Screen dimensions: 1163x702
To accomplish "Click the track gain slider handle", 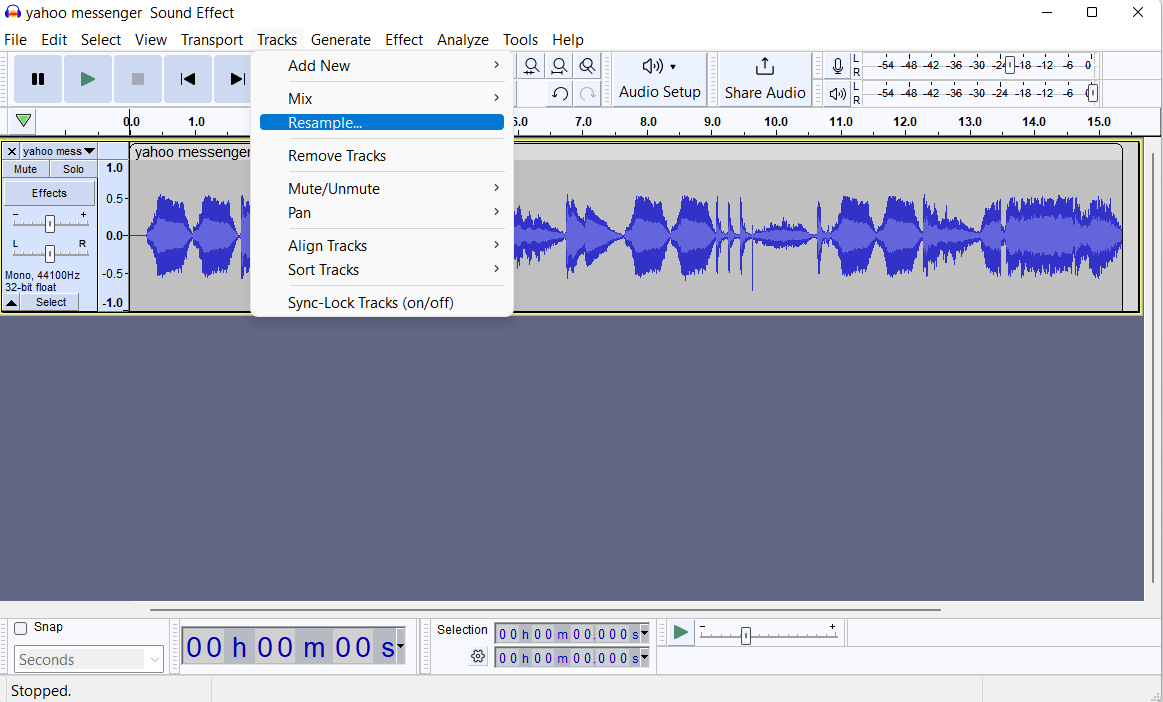I will coord(49,224).
